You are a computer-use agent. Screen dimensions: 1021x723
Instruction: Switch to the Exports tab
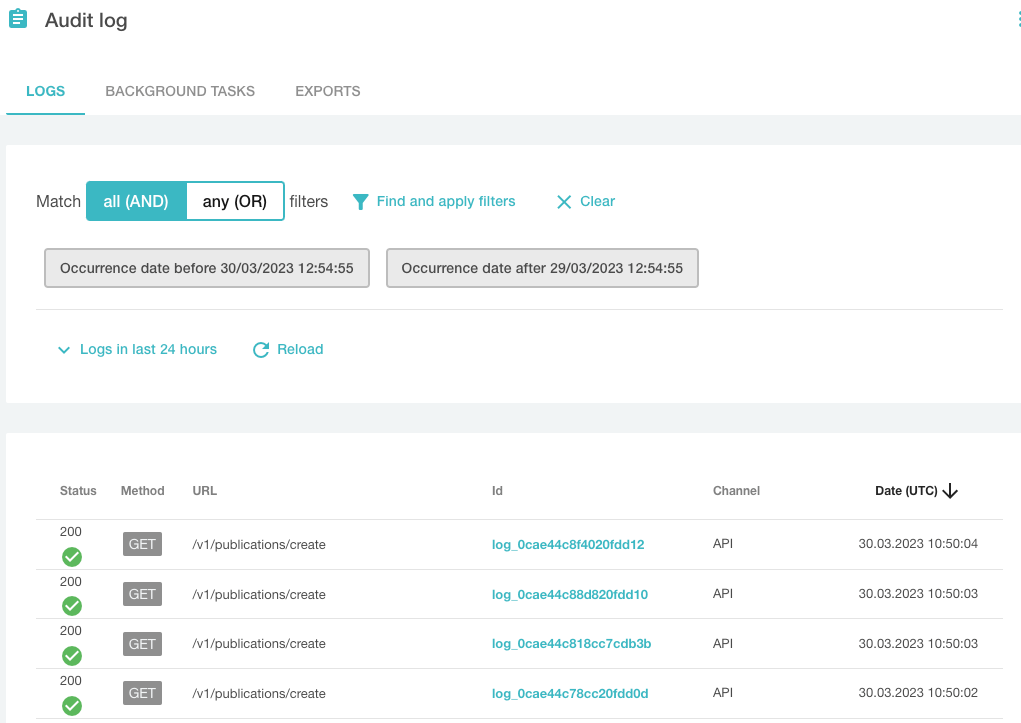pyautogui.click(x=327, y=91)
